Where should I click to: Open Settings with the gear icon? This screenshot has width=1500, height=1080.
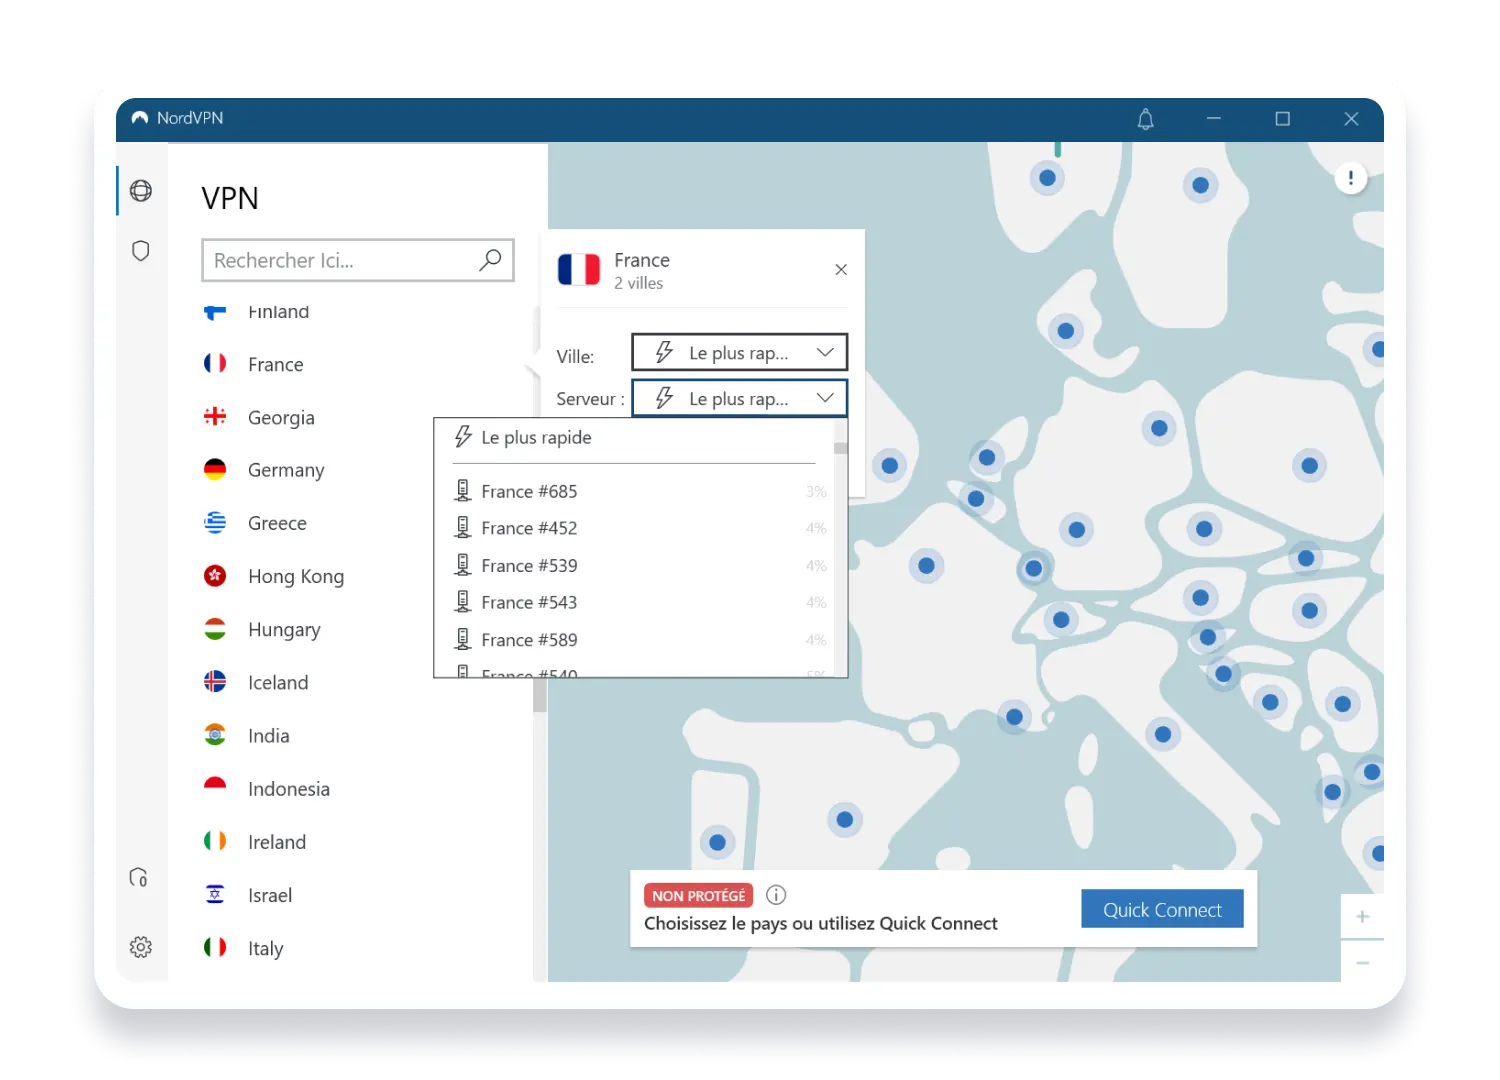click(x=140, y=946)
